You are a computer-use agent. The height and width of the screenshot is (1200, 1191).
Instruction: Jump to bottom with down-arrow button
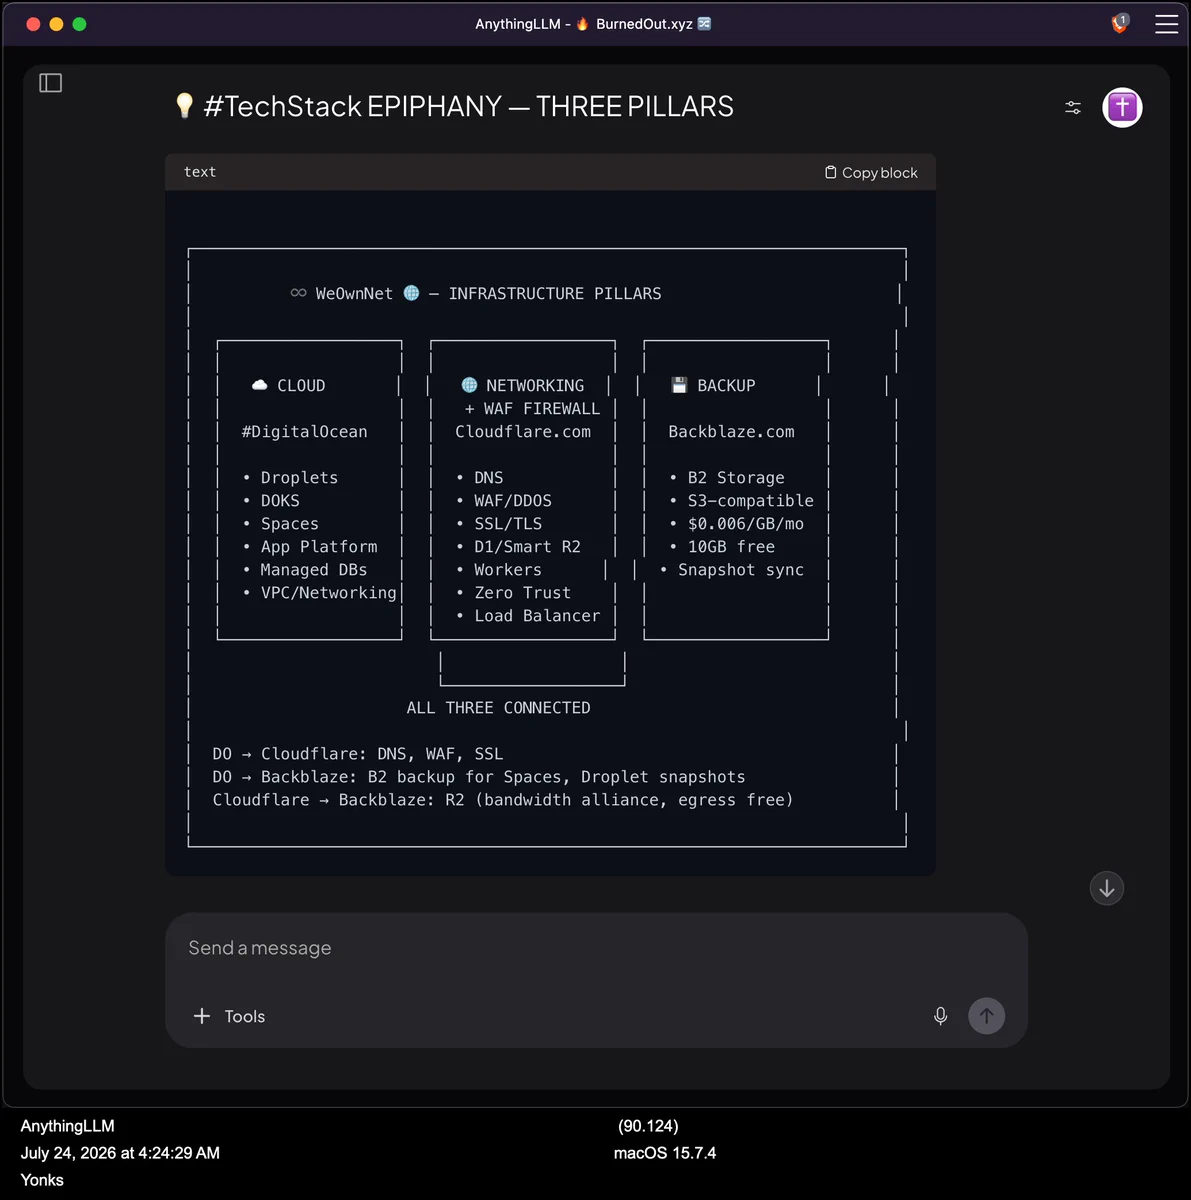click(x=1107, y=888)
